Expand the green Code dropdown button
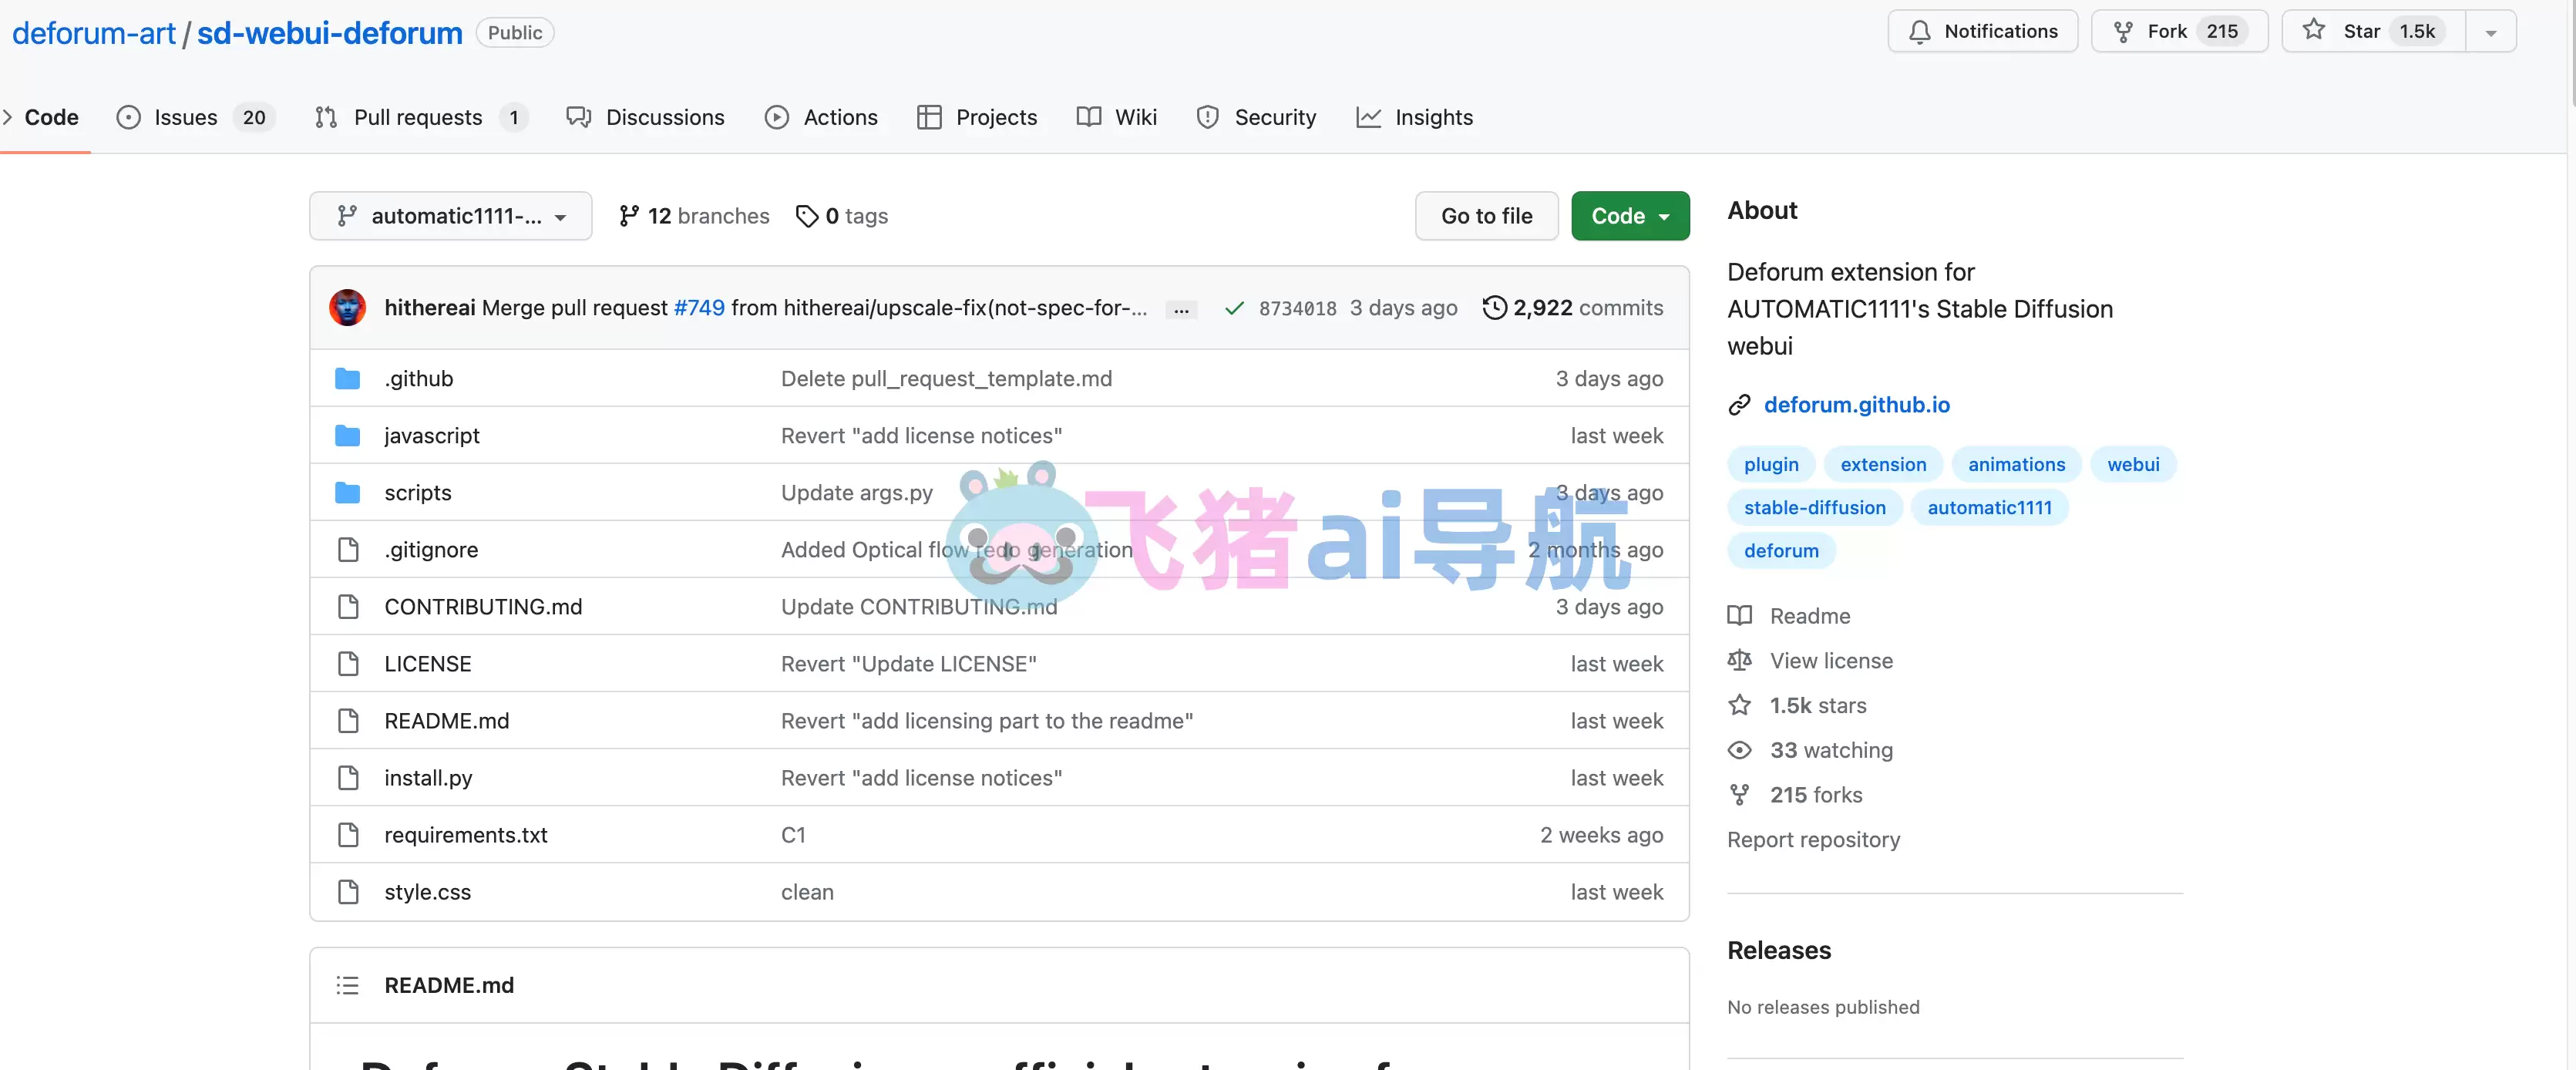The width and height of the screenshot is (2576, 1070). 1630,216
